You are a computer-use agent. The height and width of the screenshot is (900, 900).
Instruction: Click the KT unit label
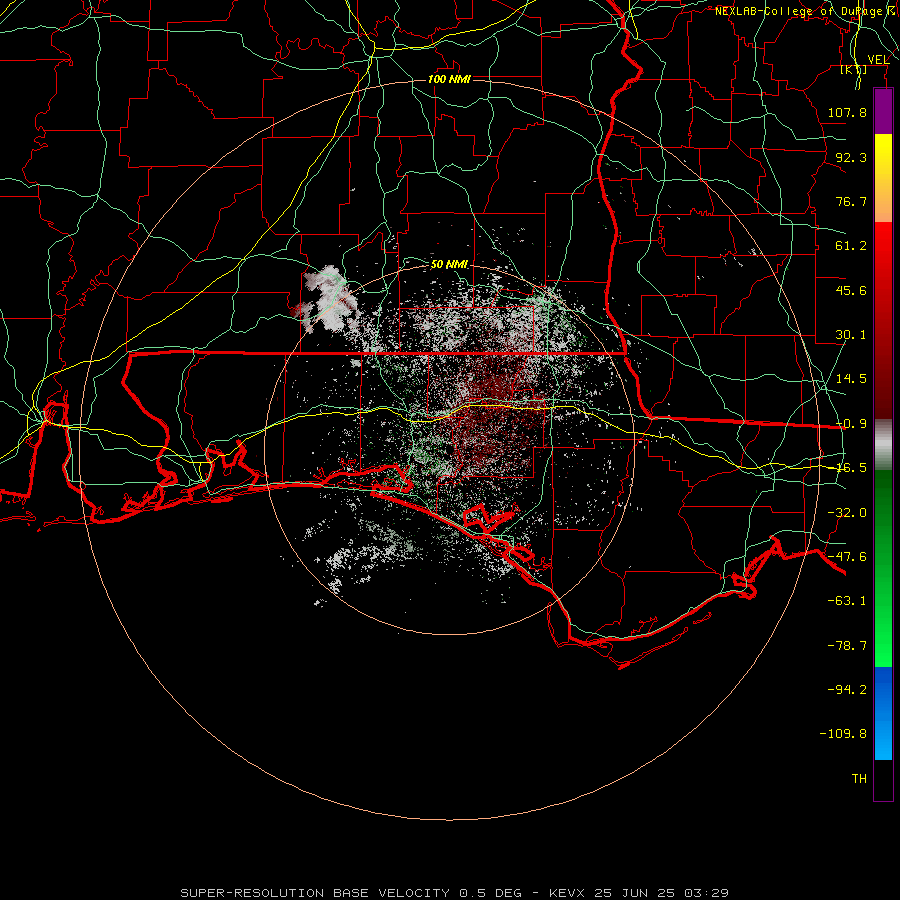click(x=854, y=69)
